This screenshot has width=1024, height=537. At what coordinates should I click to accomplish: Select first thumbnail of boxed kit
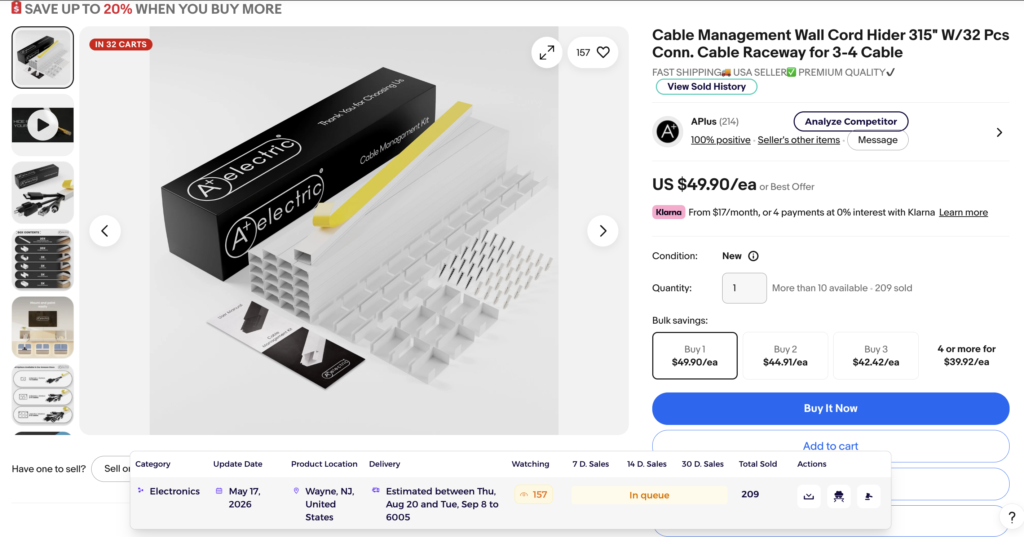[42, 57]
